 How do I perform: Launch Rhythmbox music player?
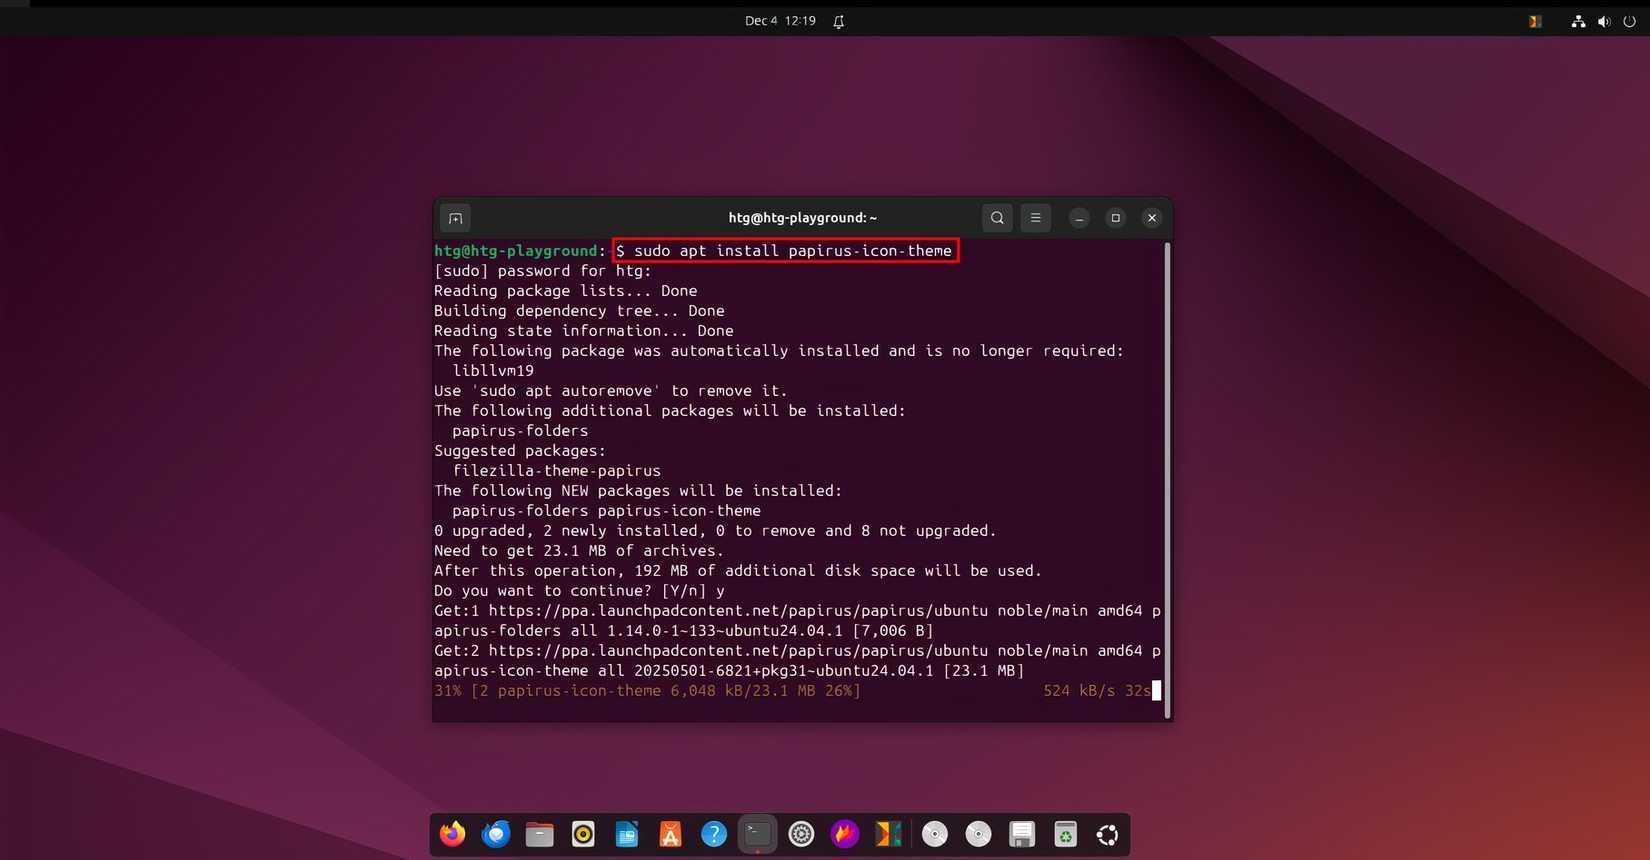tap(583, 834)
